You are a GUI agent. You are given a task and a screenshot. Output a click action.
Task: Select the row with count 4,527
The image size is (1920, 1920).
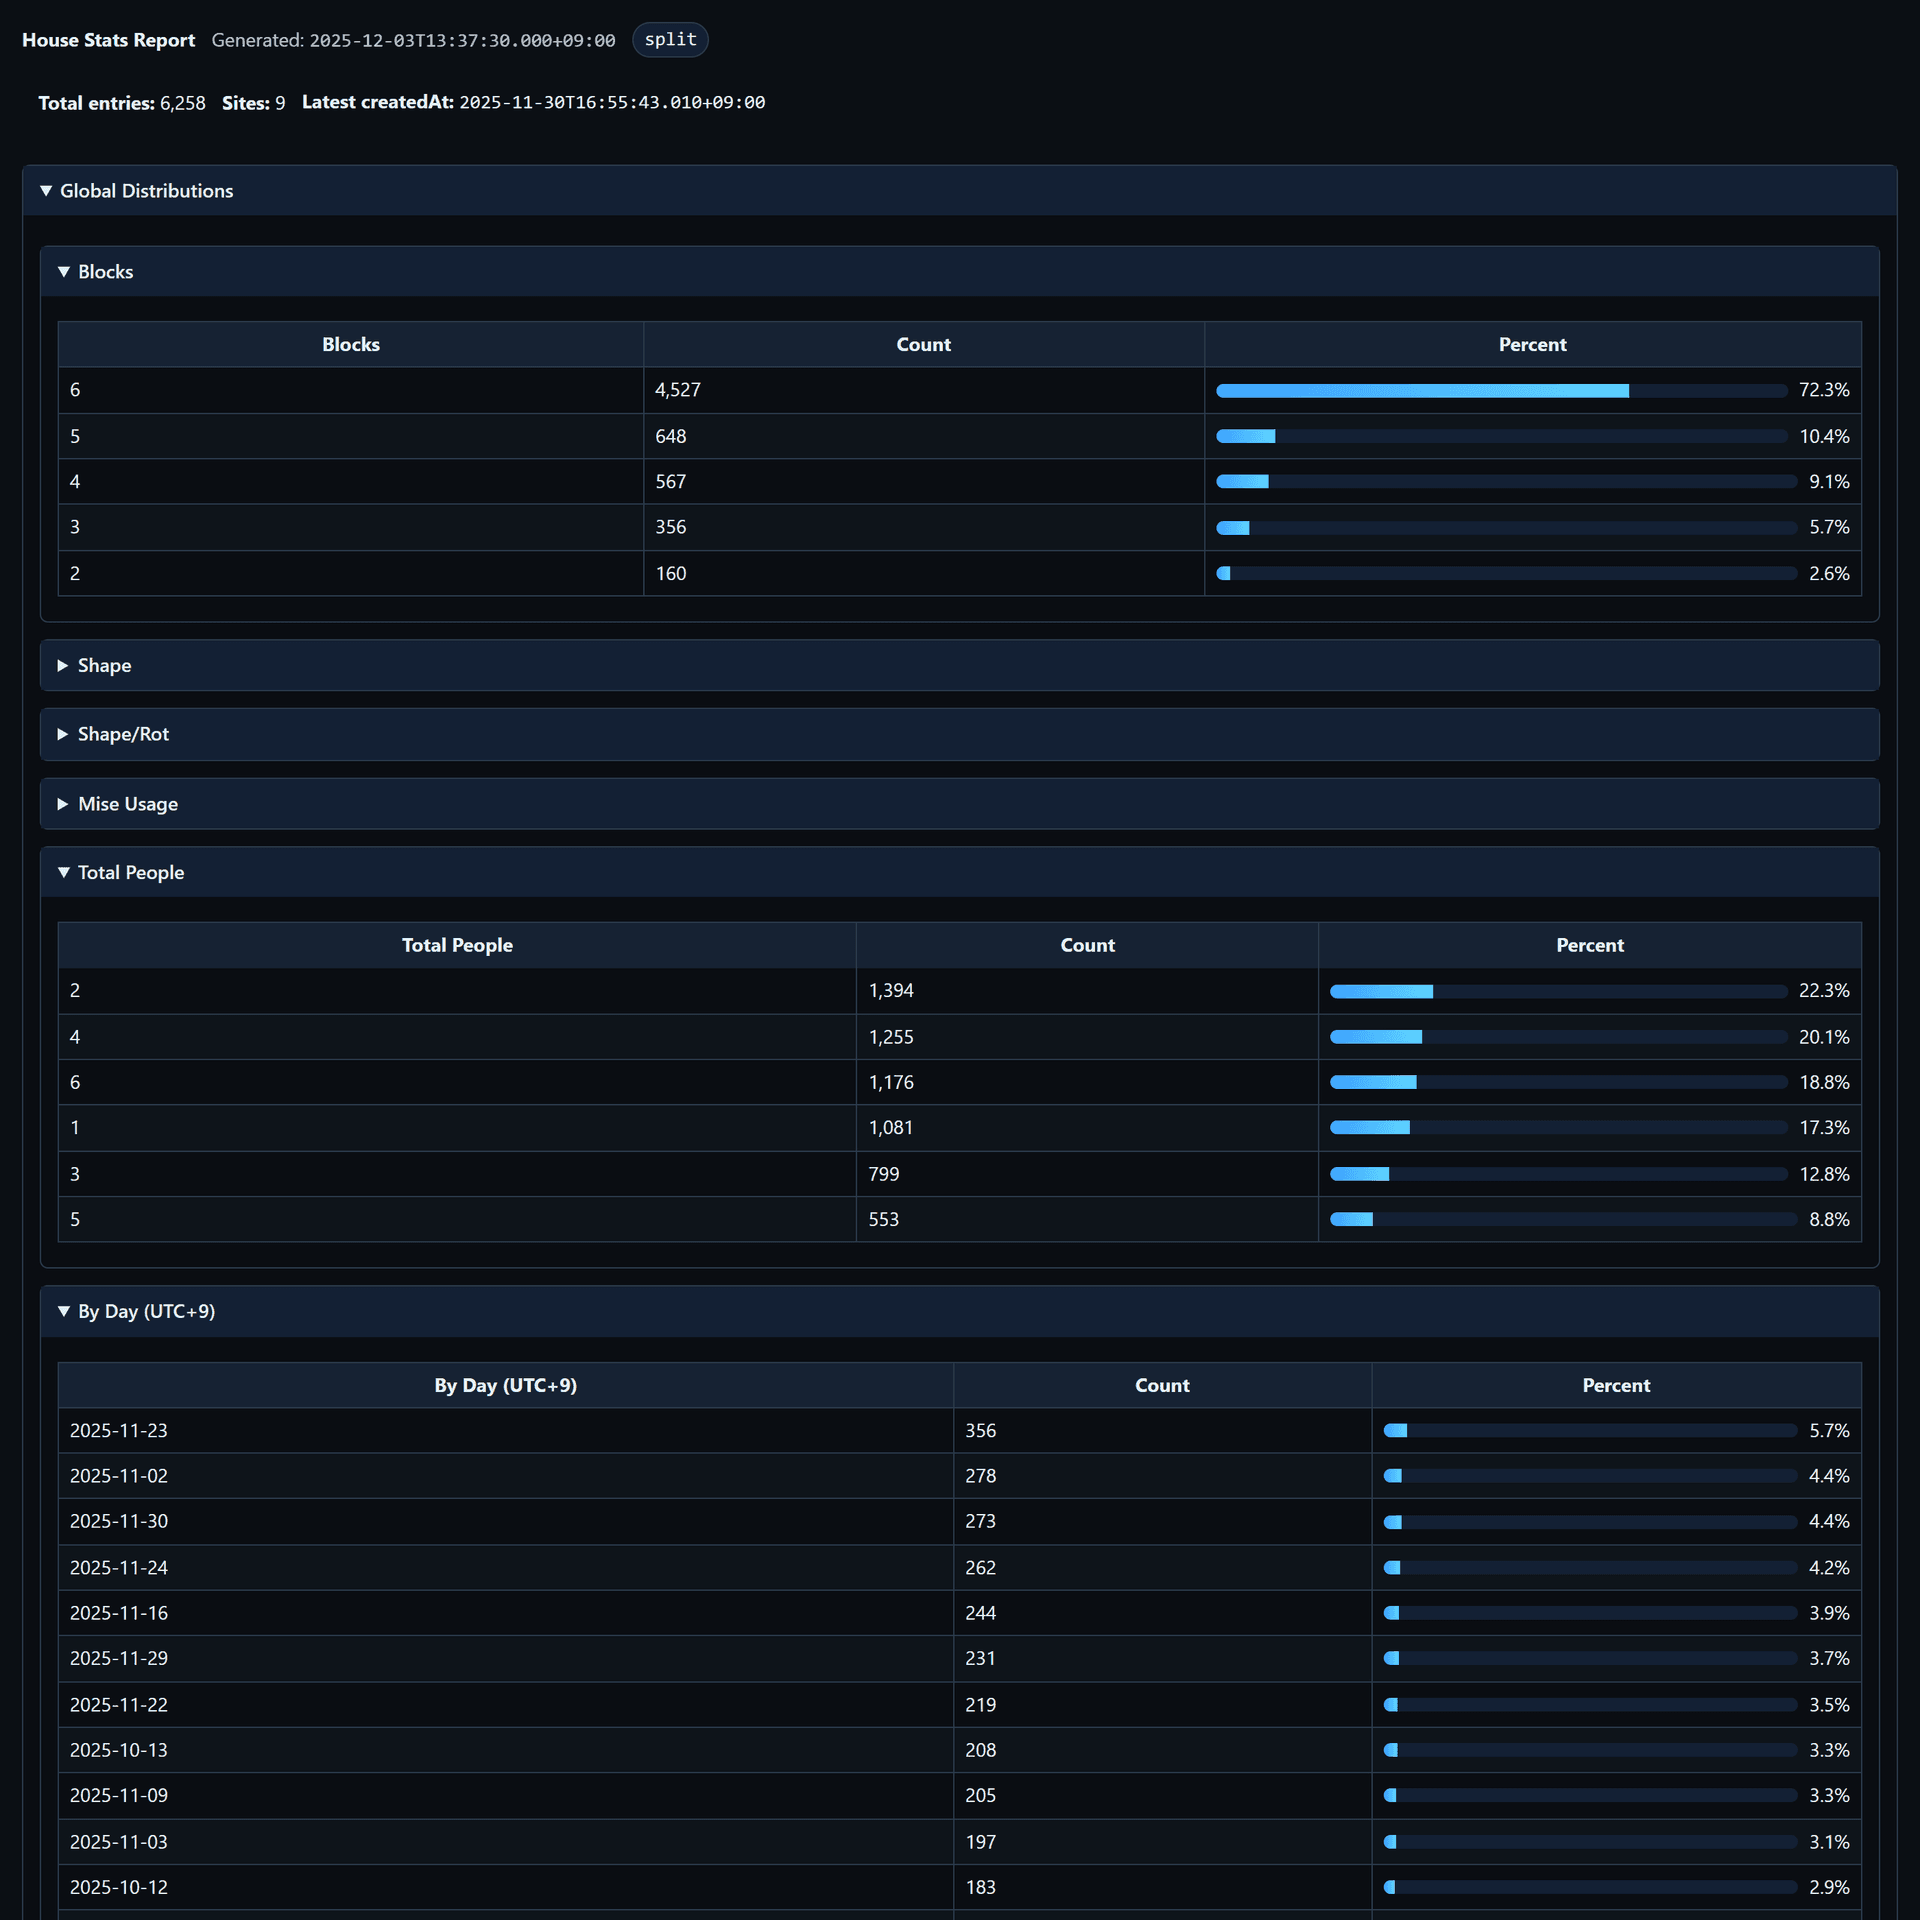pos(959,391)
